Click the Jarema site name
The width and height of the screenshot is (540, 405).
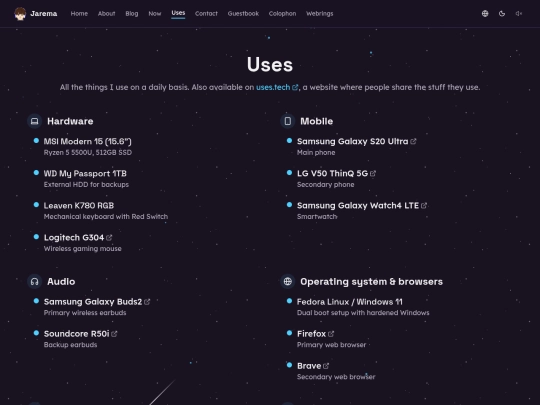tap(44, 14)
